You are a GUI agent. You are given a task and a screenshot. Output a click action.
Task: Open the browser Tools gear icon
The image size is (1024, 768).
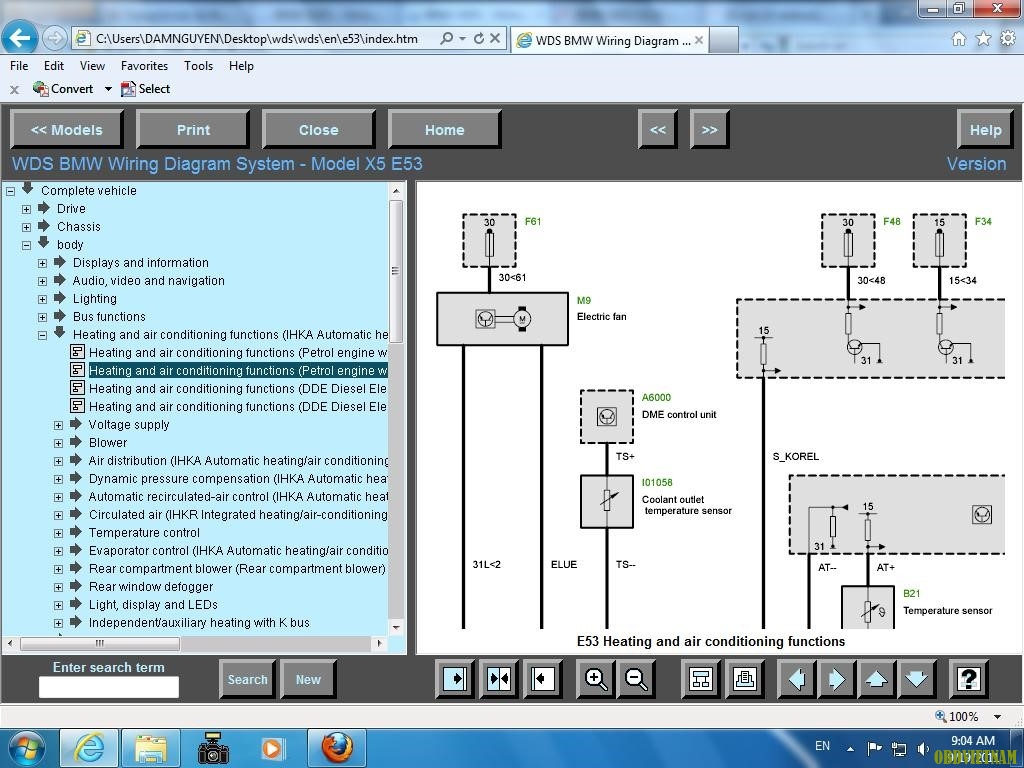point(1008,39)
